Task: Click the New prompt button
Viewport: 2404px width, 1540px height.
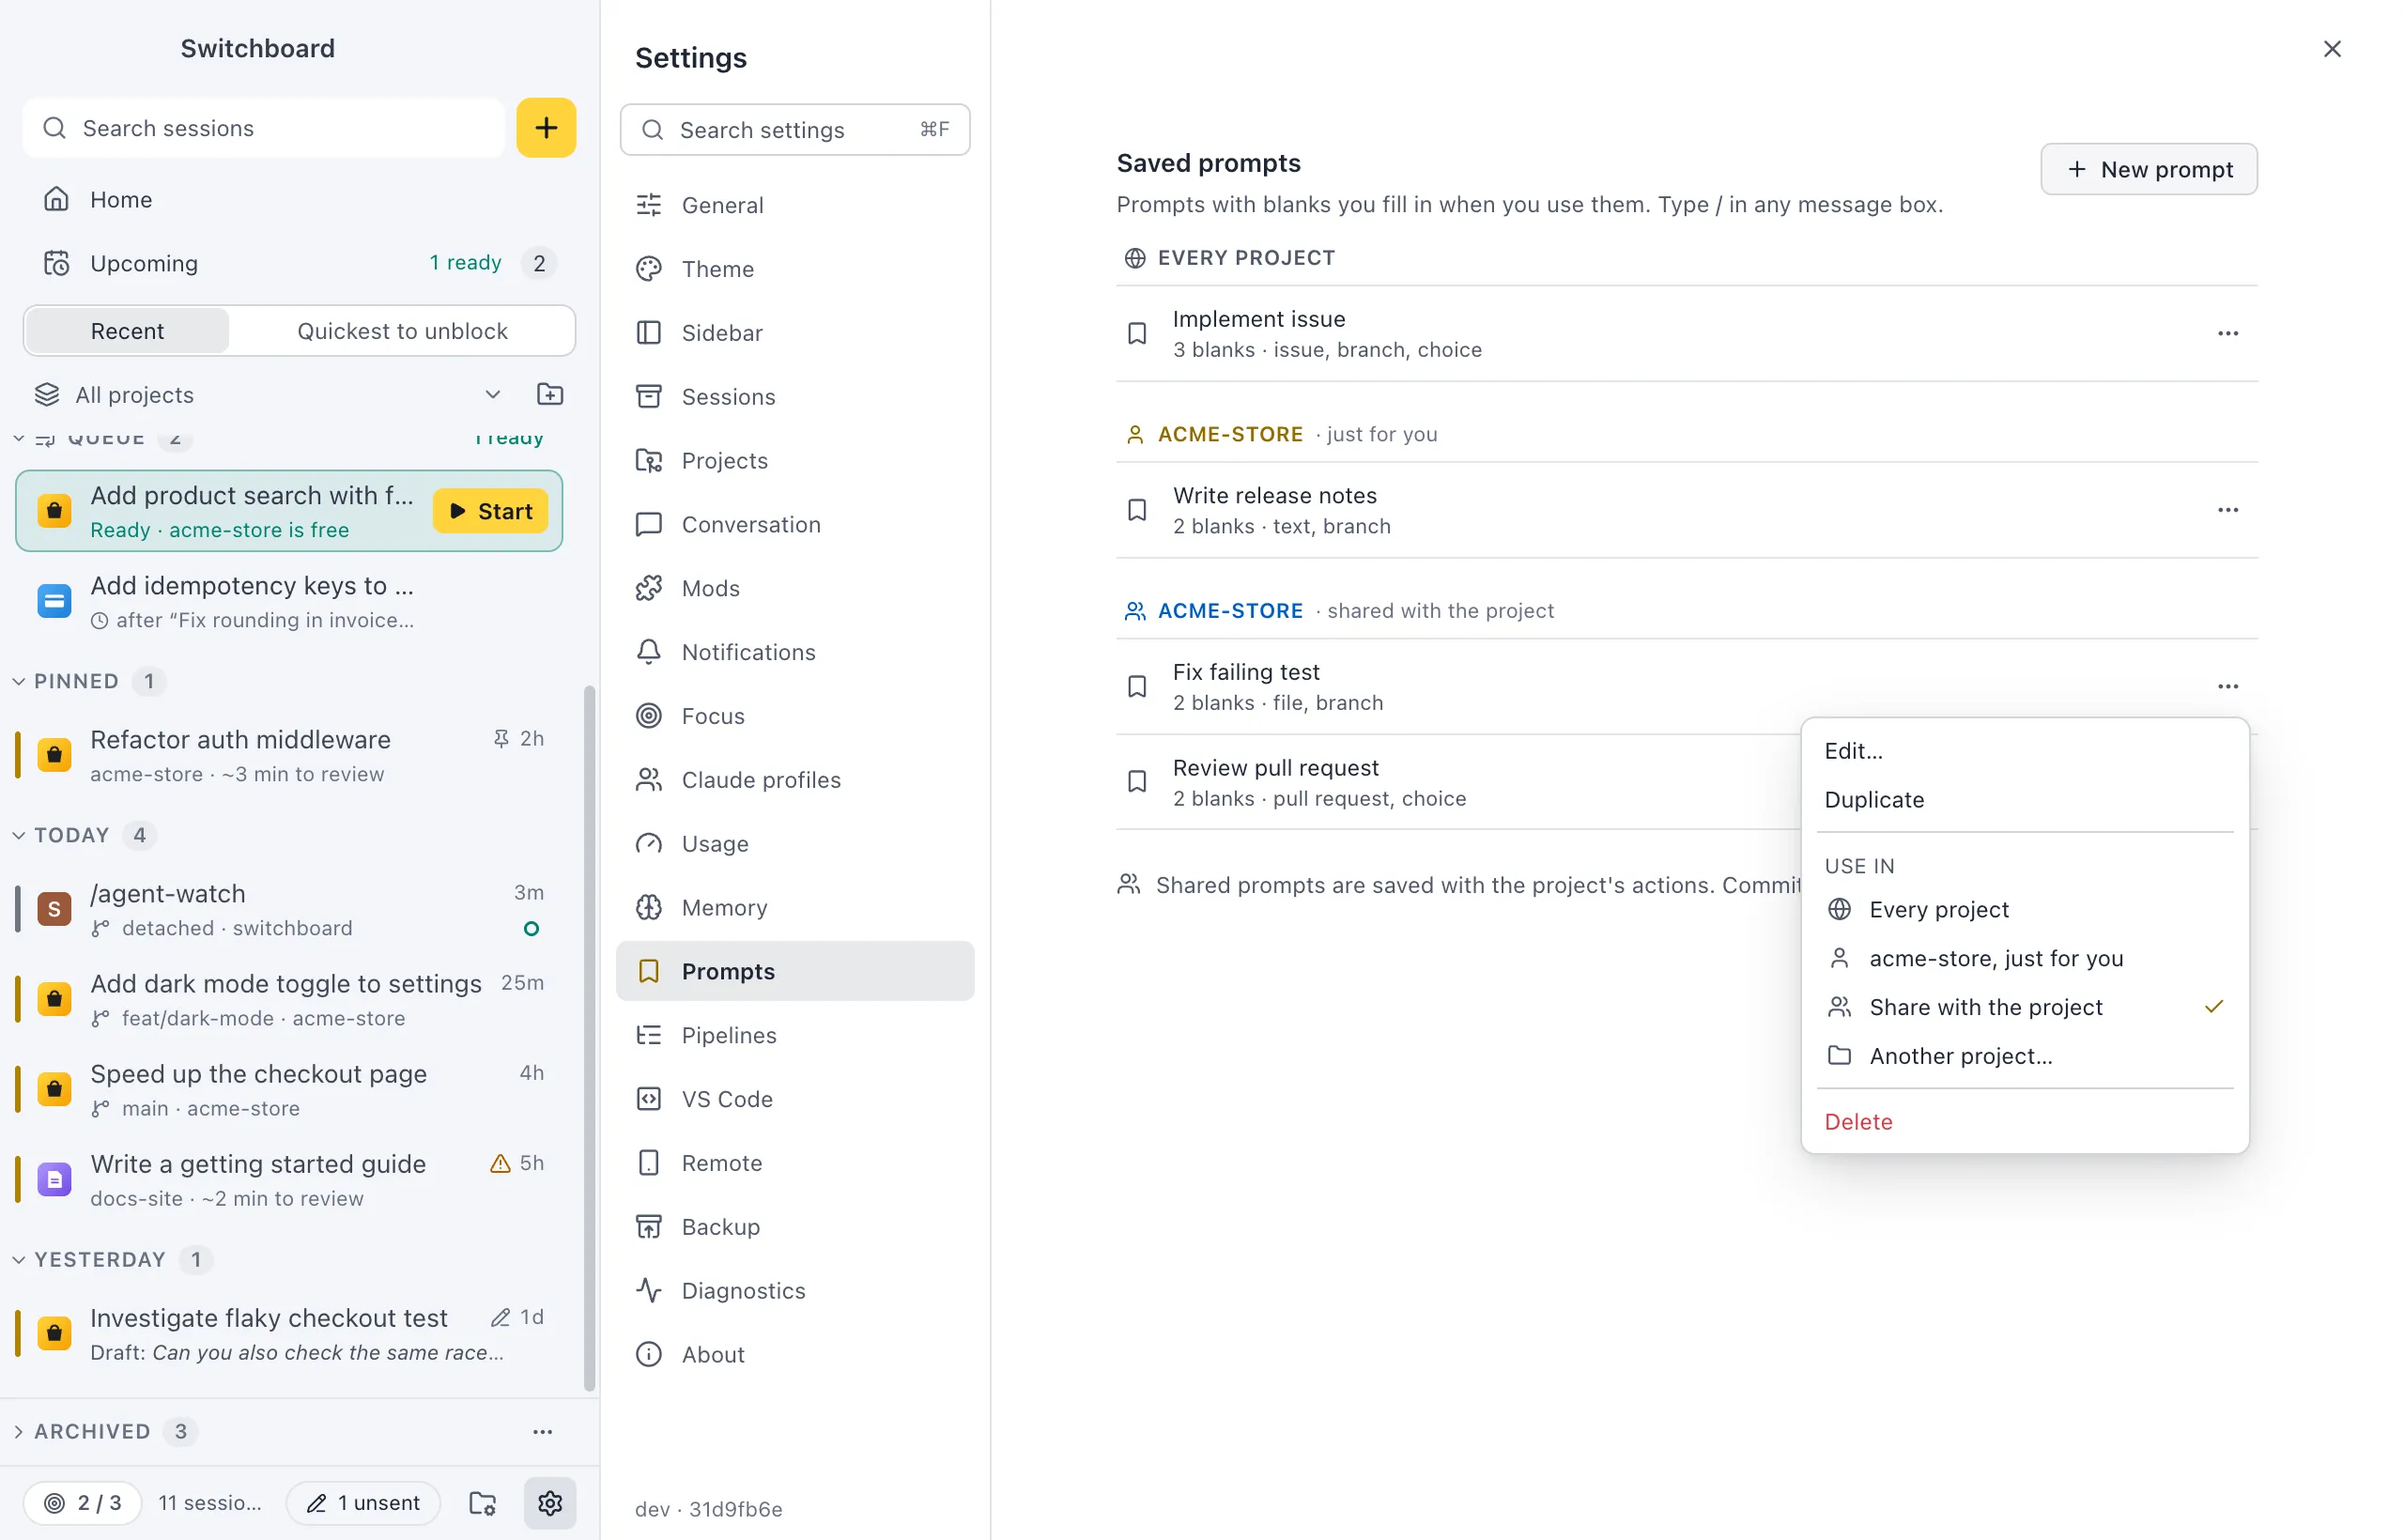Action: 2148,169
